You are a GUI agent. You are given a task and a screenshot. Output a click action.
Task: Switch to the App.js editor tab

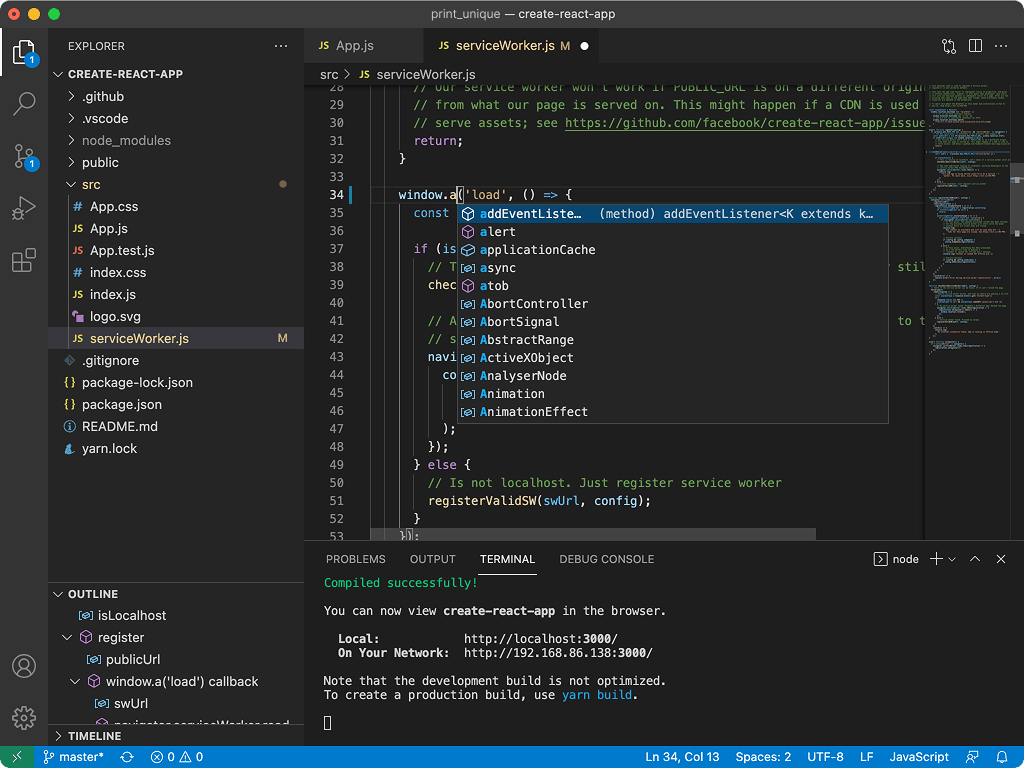click(x=354, y=46)
